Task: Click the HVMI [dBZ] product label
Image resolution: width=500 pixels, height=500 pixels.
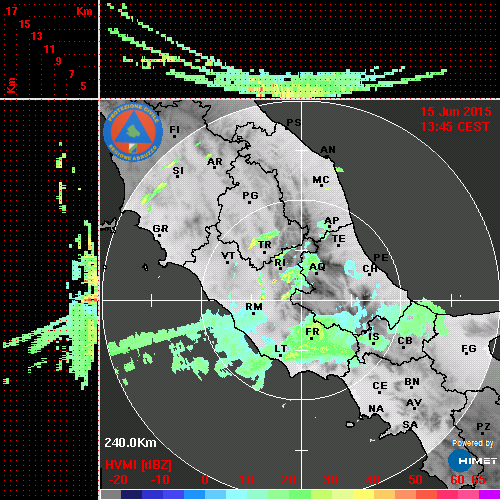Action: pos(138,465)
